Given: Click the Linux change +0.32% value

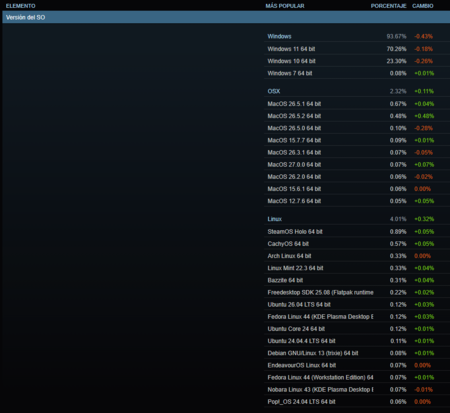Looking at the screenshot, I should click(424, 219).
